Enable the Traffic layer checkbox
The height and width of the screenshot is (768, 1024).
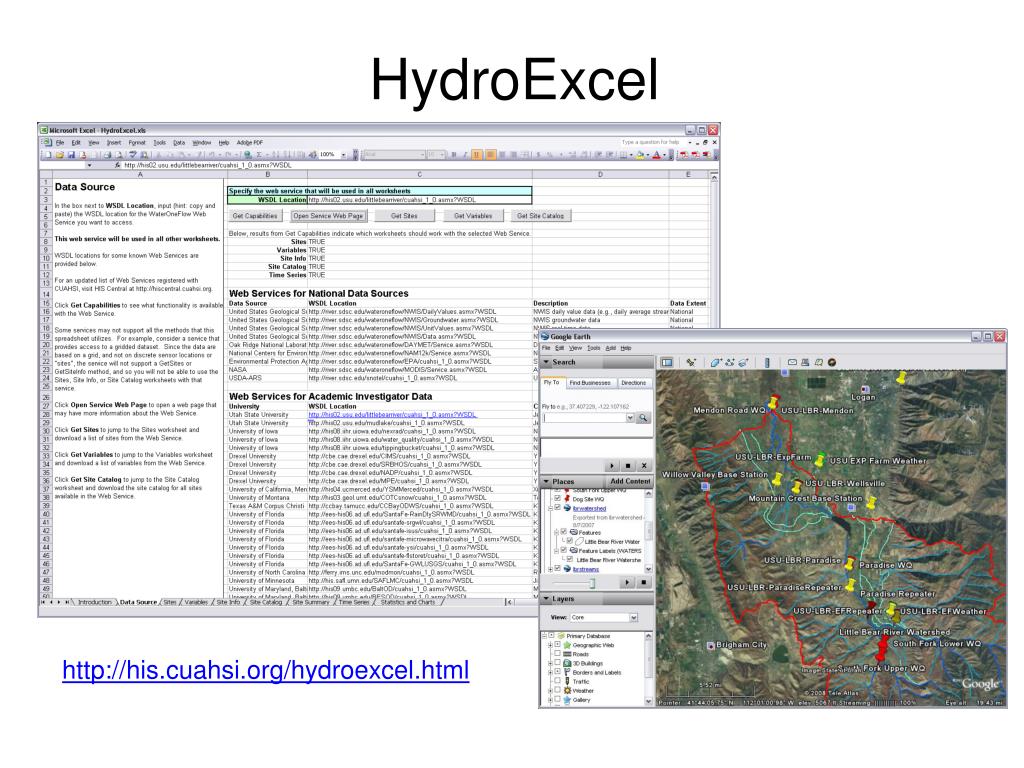pos(558,681)
